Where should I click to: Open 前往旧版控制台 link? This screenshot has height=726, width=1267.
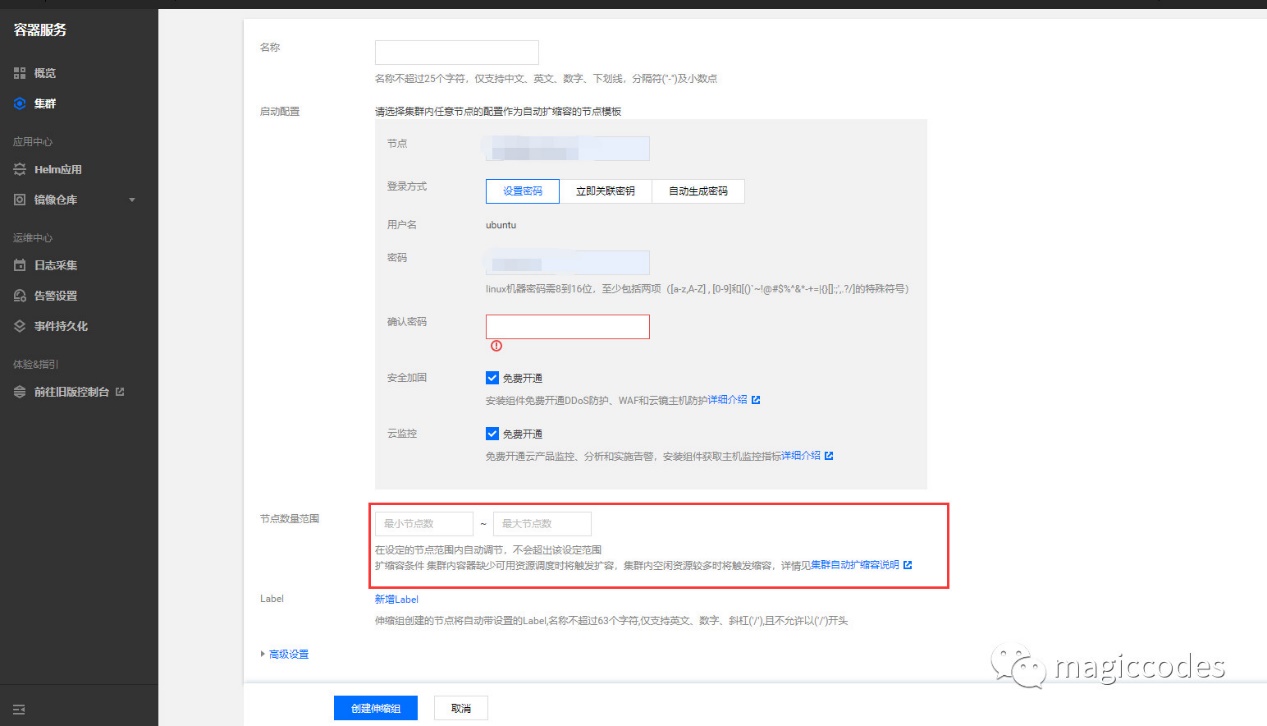click(72, 392)
